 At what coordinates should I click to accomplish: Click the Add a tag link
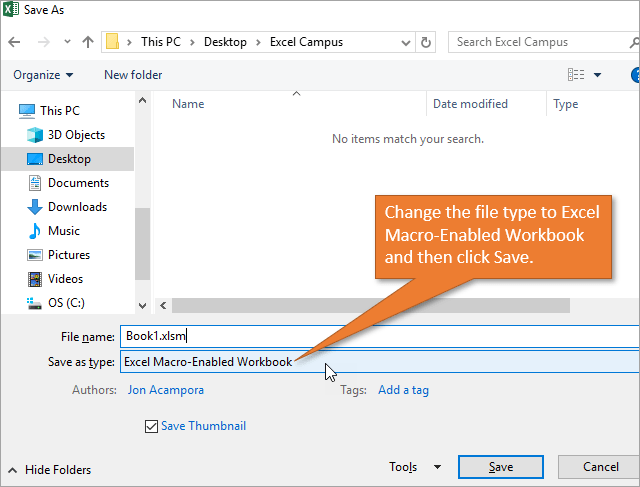click(403, 390)
